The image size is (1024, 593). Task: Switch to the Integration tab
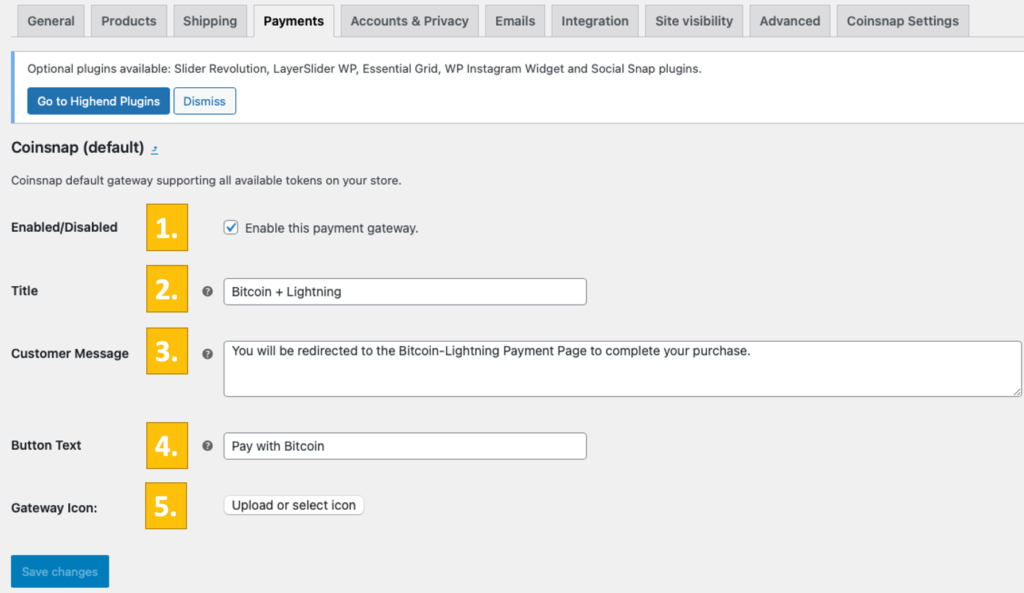click(x=595, y=21)
